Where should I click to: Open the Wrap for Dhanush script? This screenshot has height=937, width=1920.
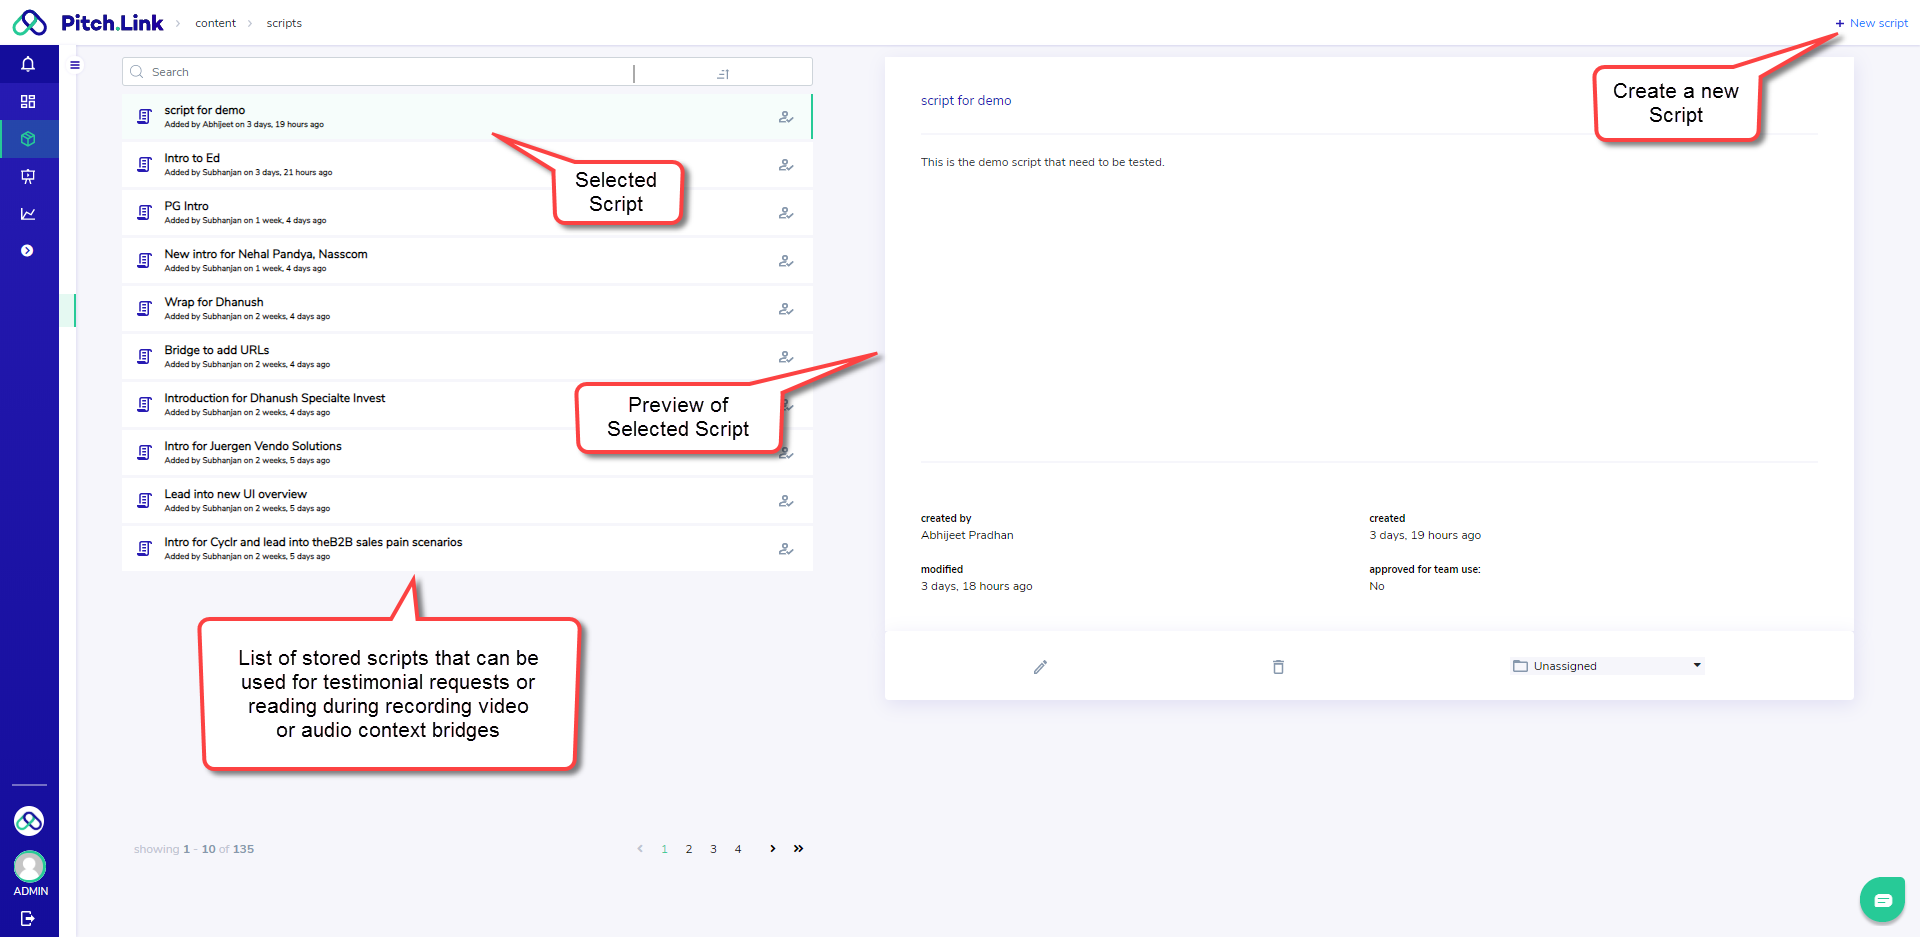coord(214,303)
